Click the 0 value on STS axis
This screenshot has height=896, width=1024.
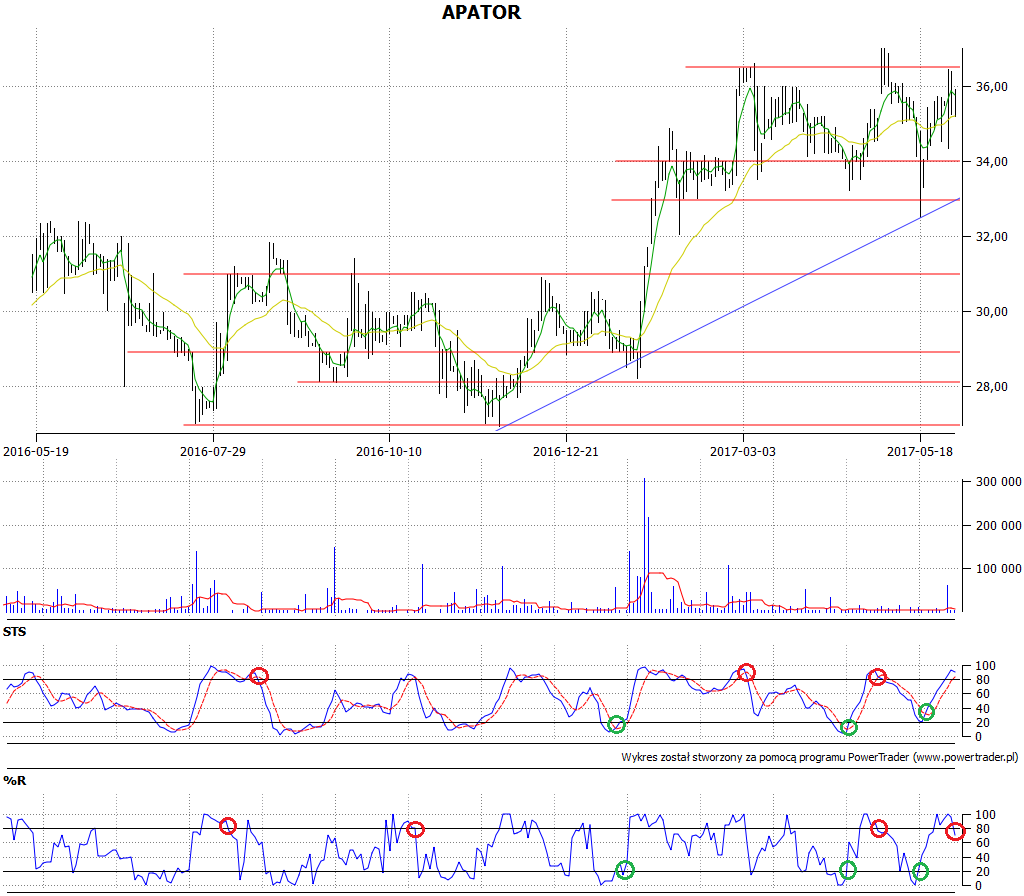(x=978, y=737)
